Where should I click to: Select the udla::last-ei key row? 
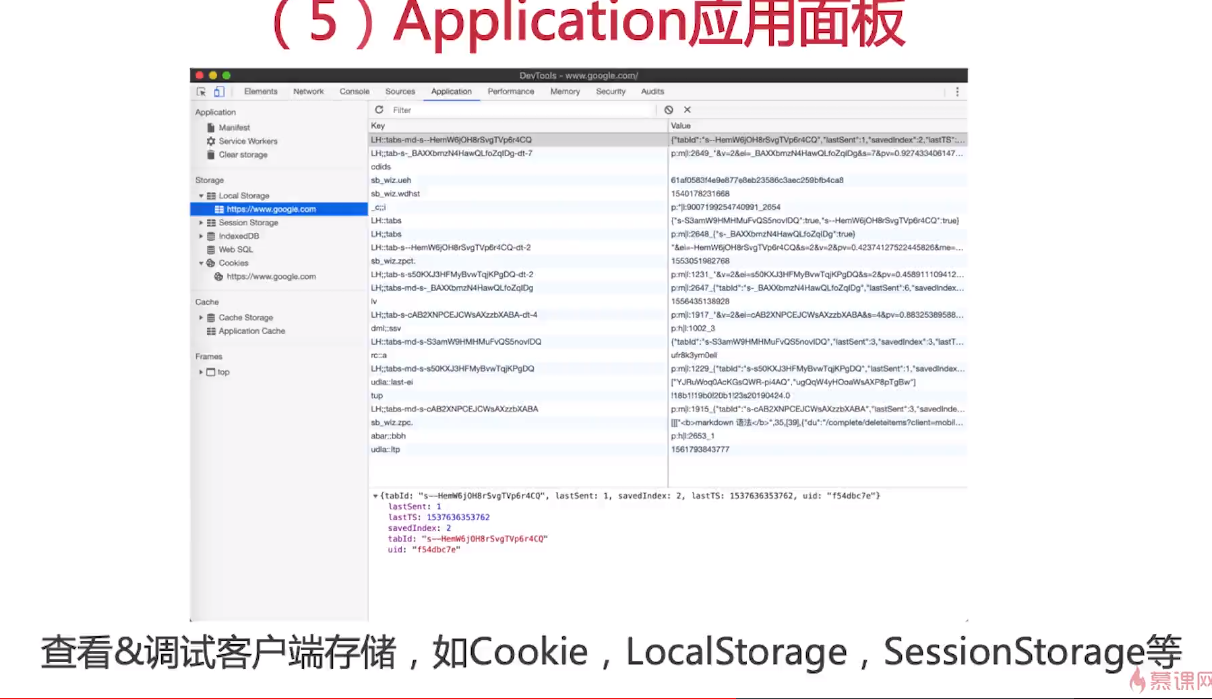point(667,382)
